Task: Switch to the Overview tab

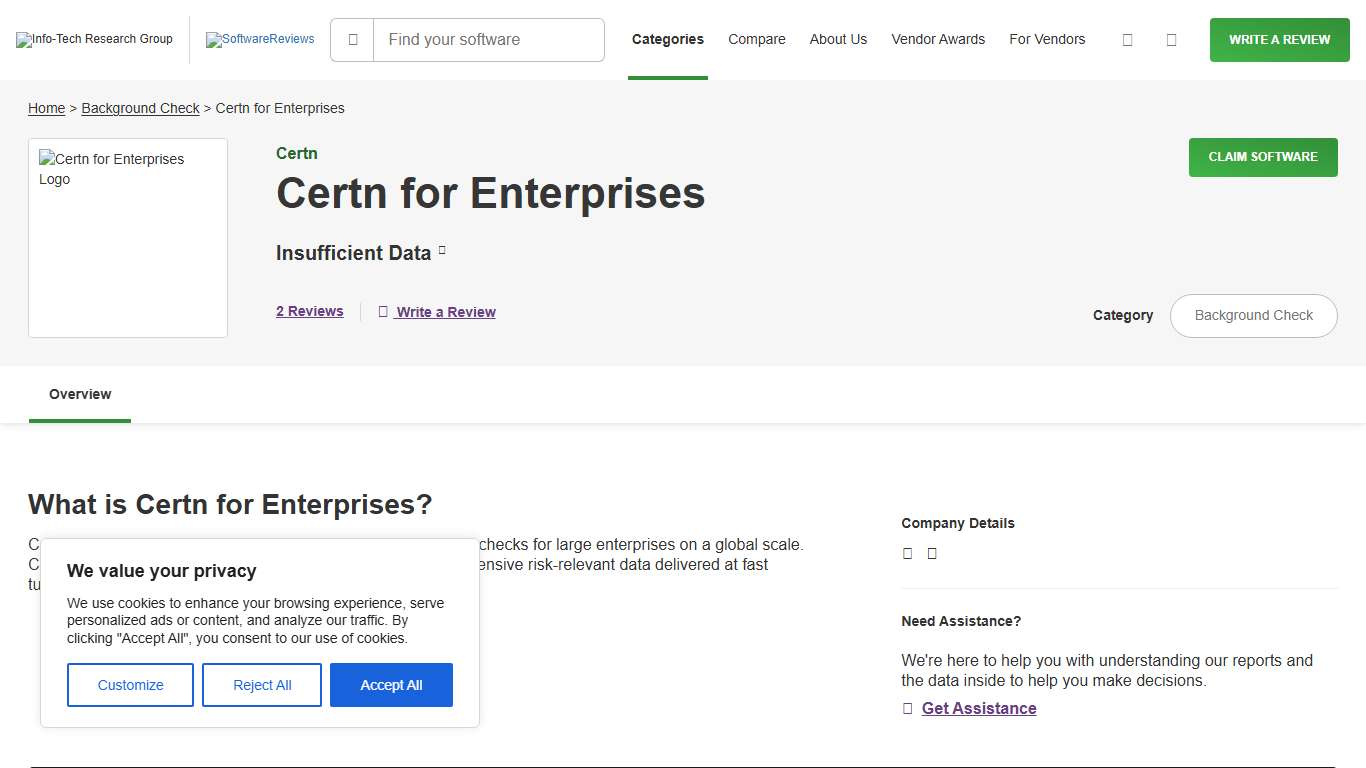Action: point(79,394)
